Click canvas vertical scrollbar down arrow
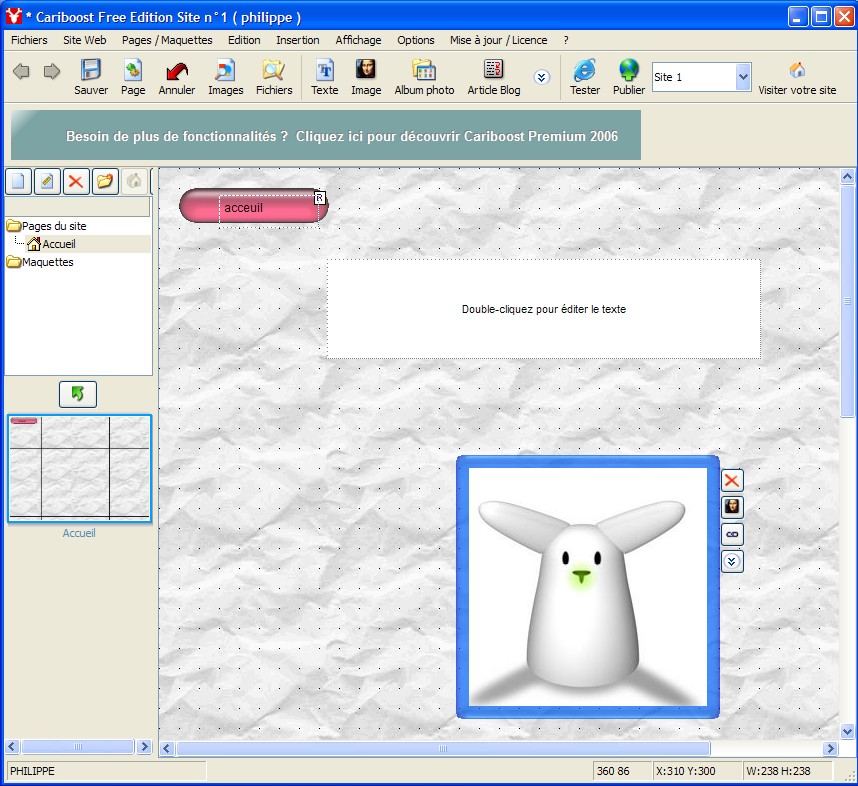The width and height of the screenshot is (858, 786). (847, 731)
